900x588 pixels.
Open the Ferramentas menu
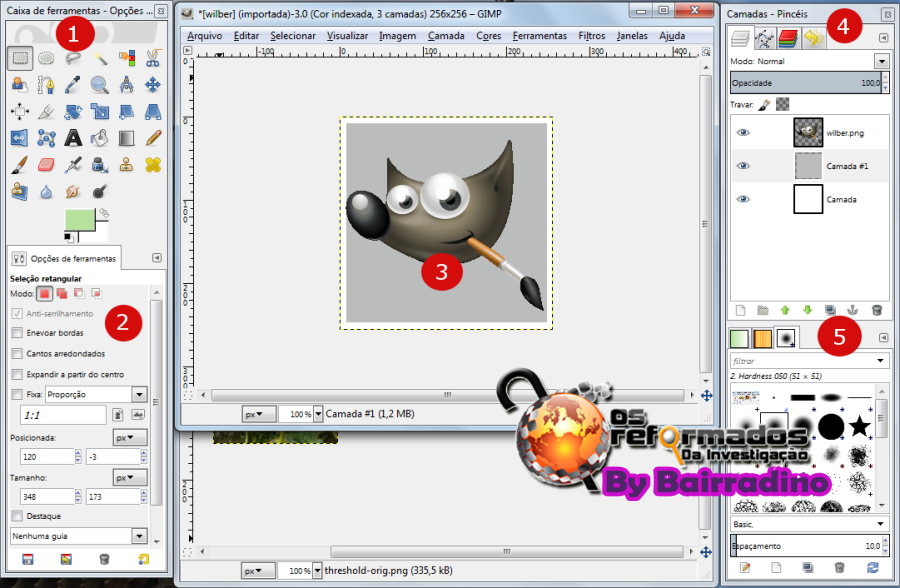pyautogui.click(x=540, y=36)
